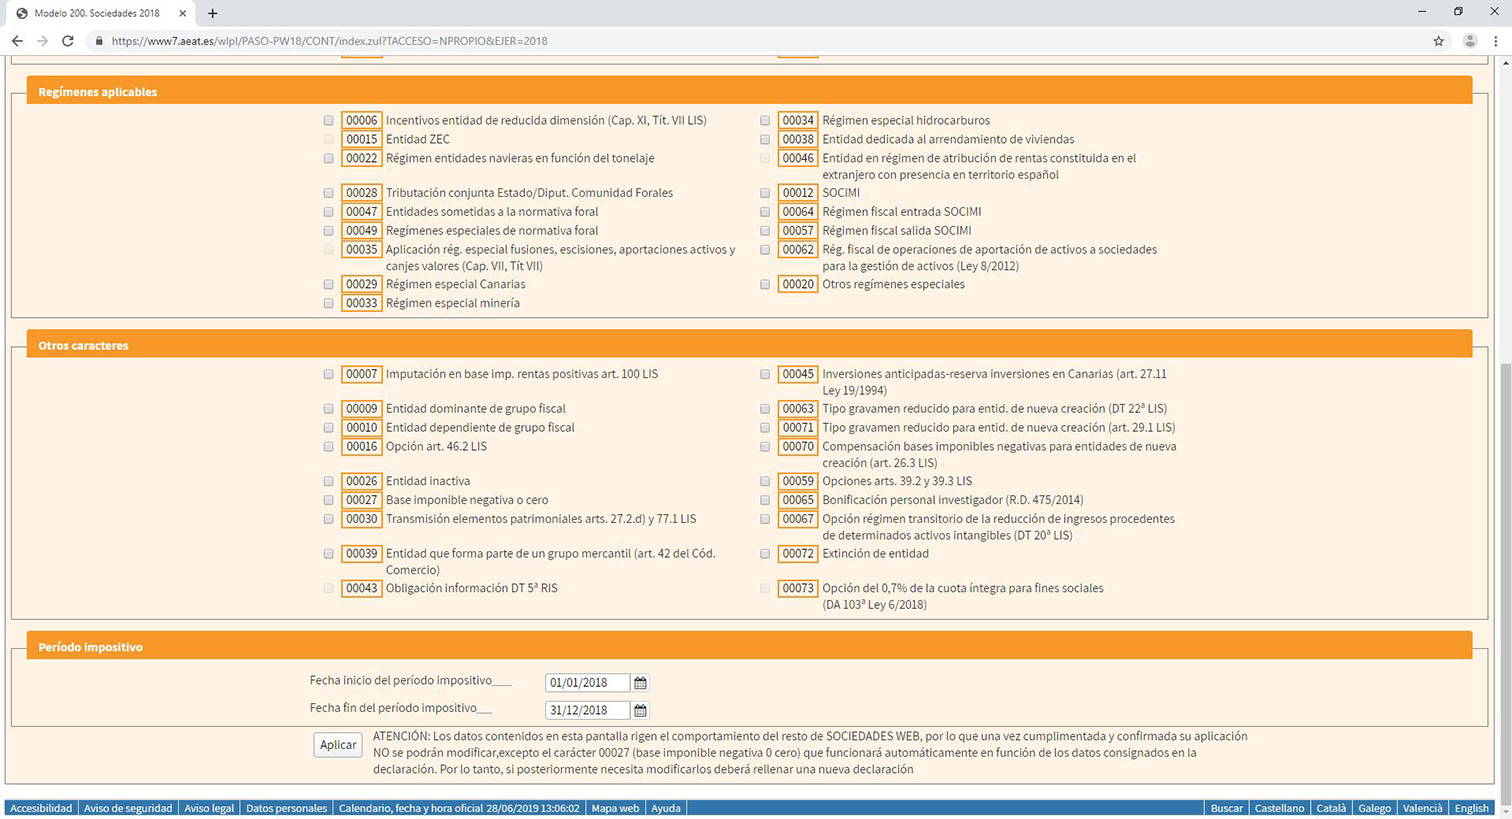
Task: Switch language to English
Action: pos(1470,808)
